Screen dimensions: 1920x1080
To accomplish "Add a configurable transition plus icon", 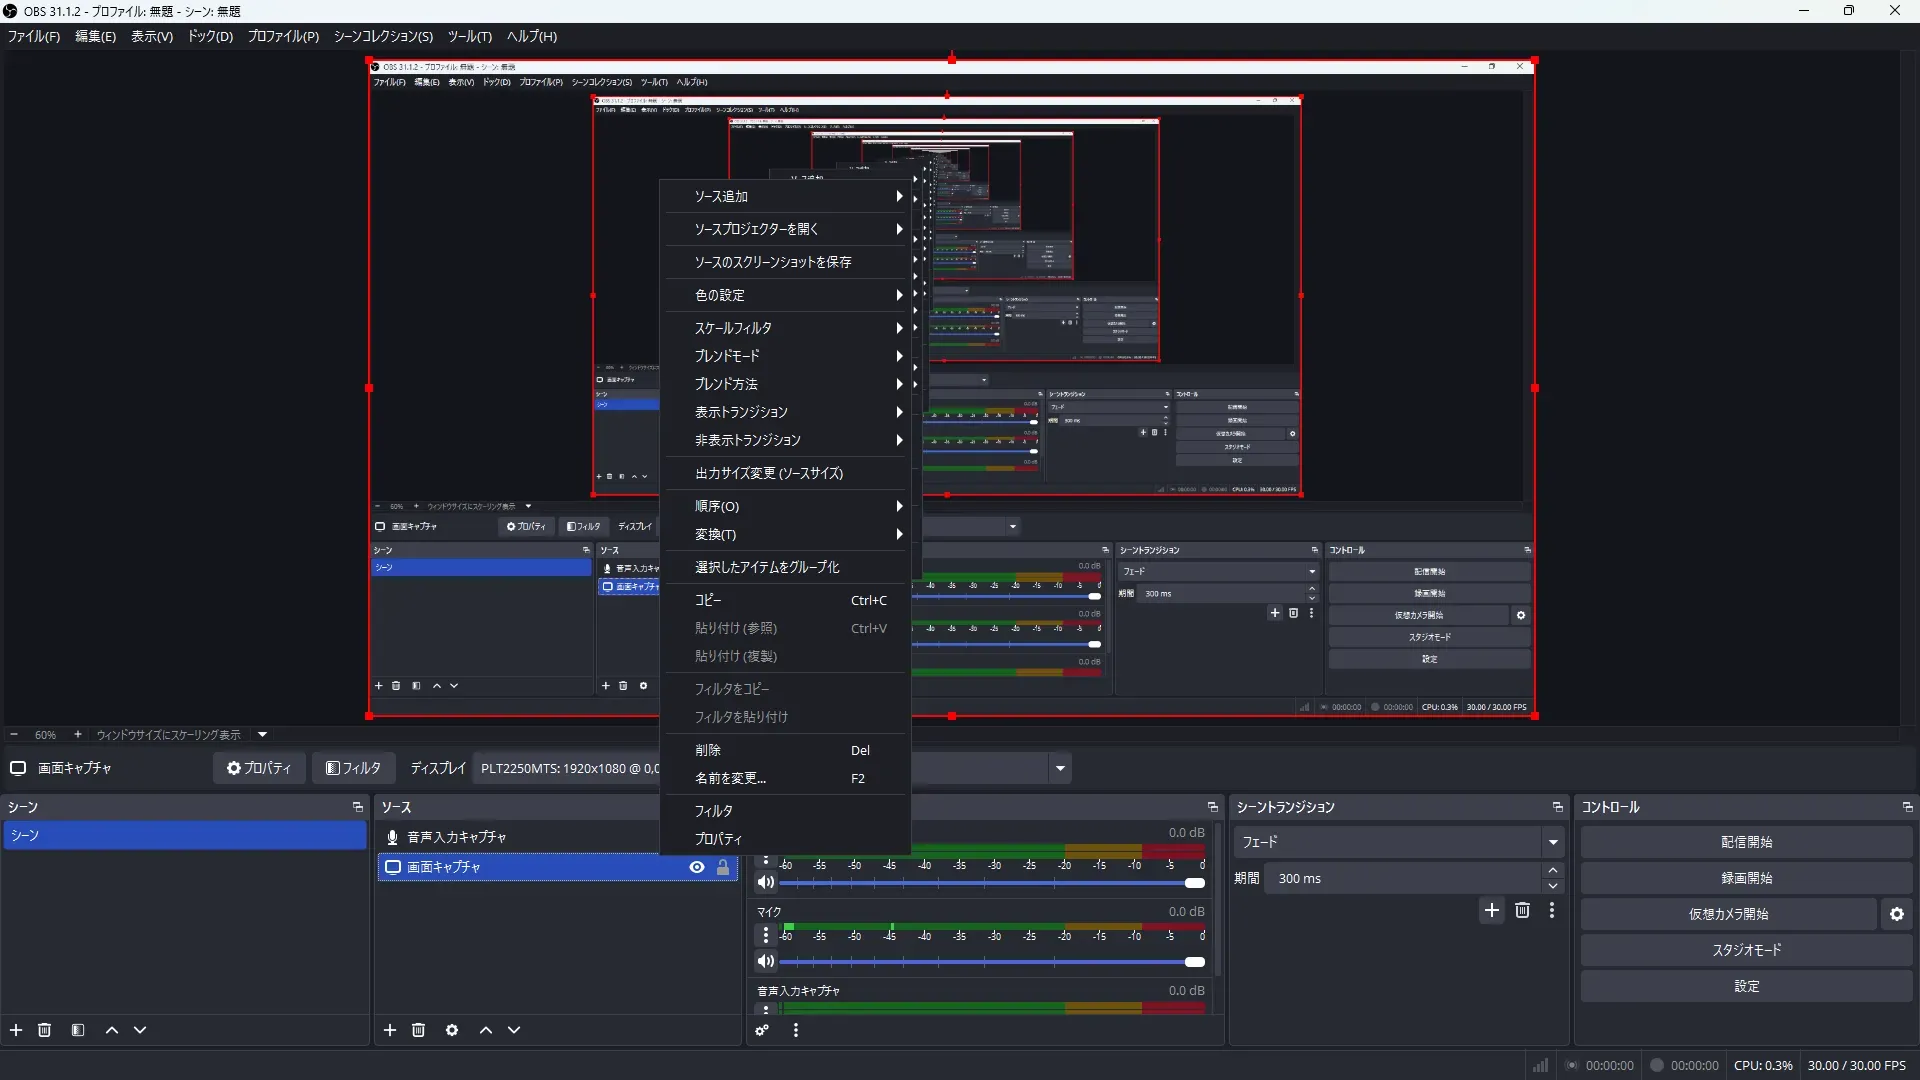I will [1492, 910].
